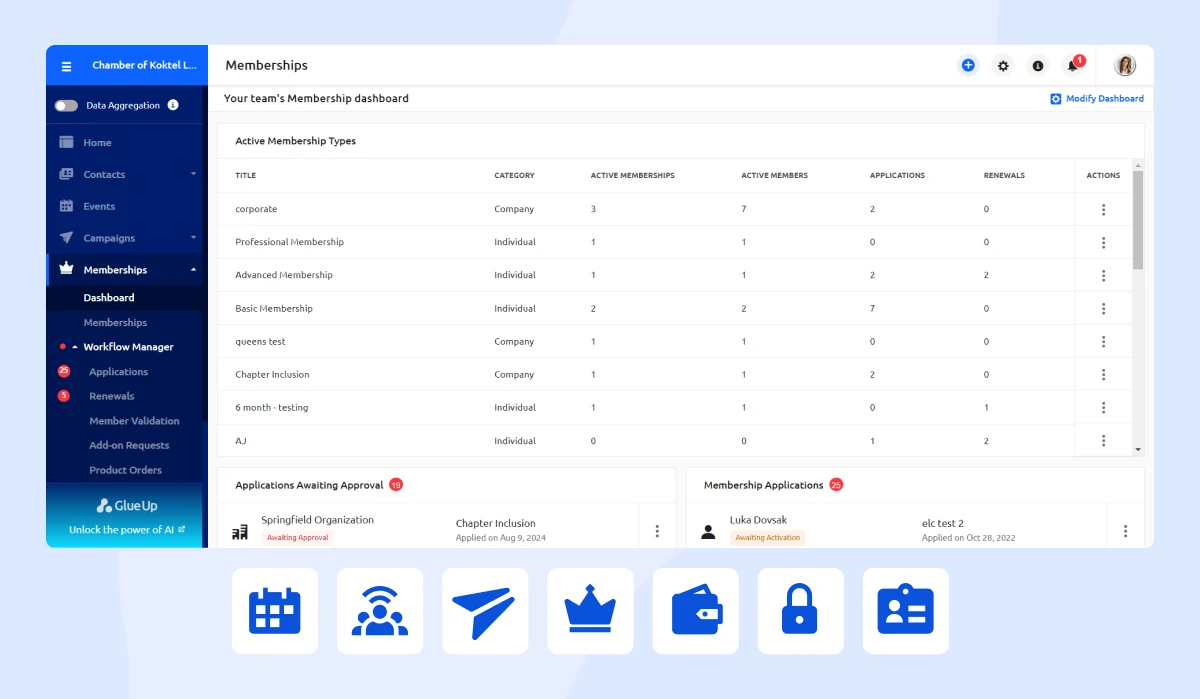Click the sidebar hamburger menu icon
The image size is (1200, 699).
66,66
